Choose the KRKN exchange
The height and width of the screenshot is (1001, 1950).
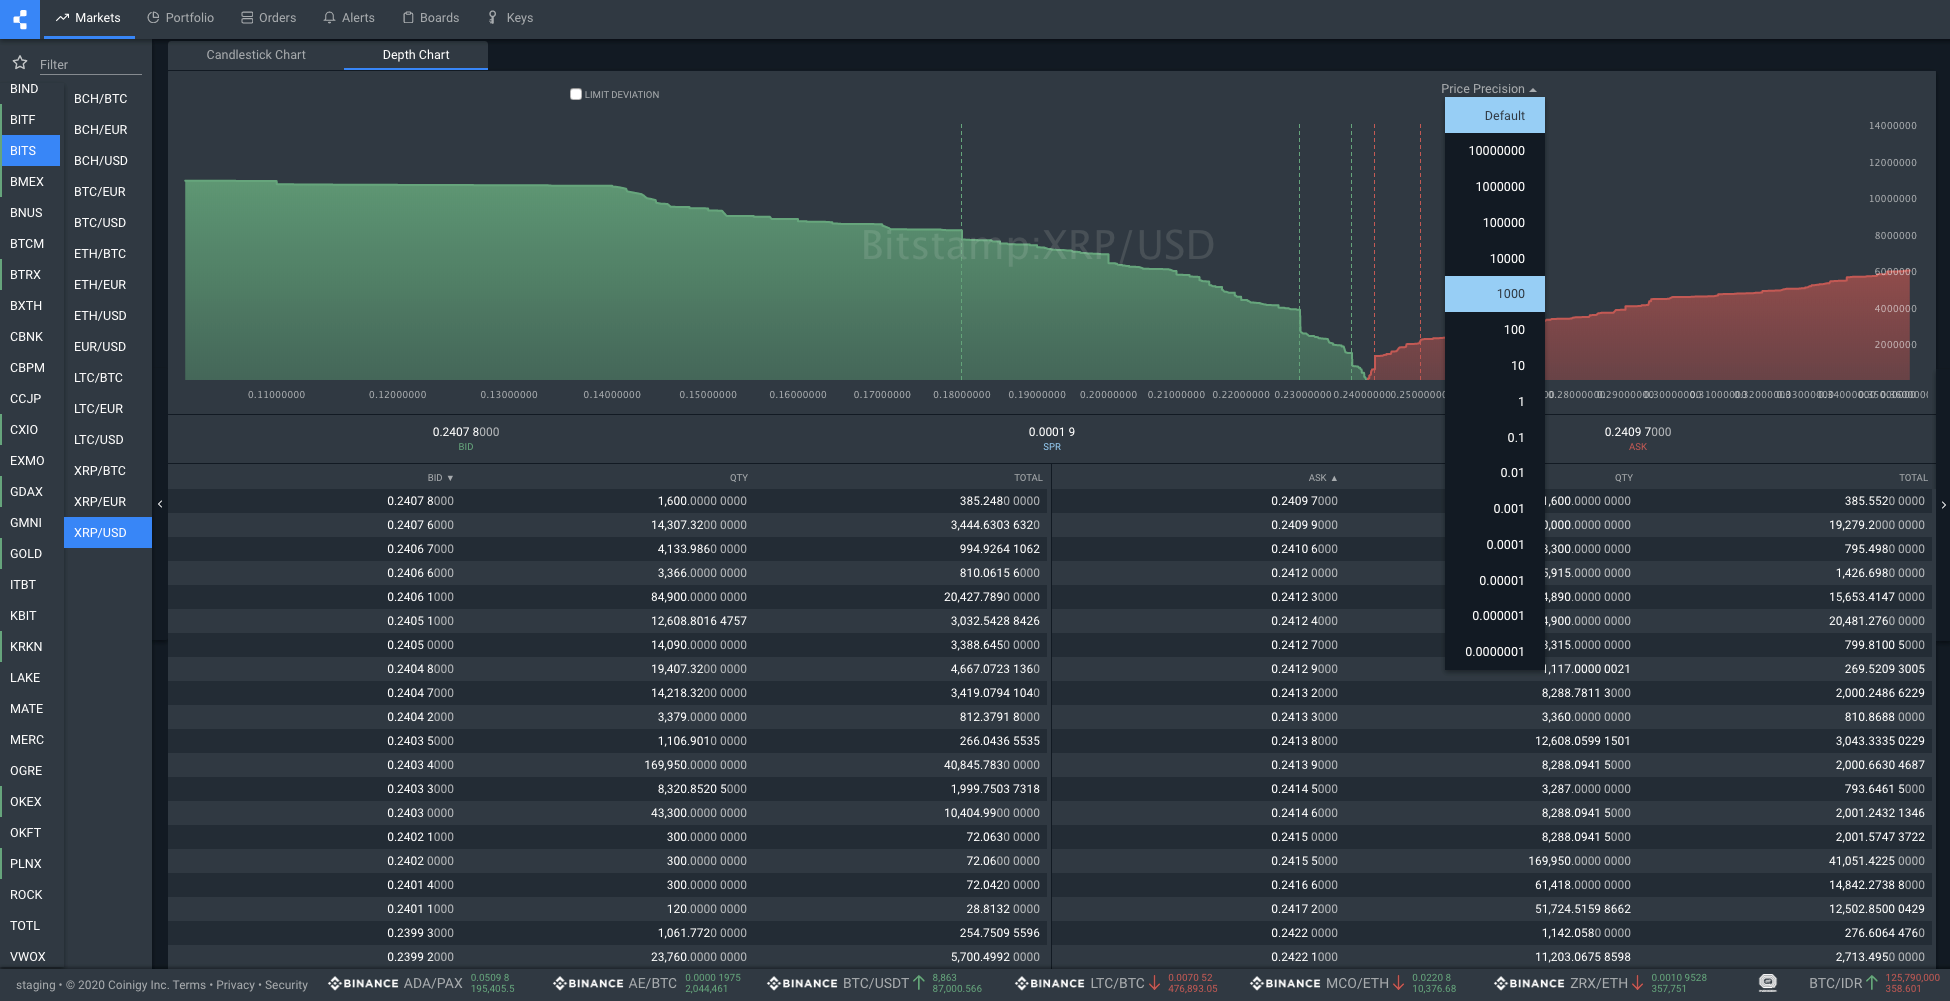pos(30,647)
